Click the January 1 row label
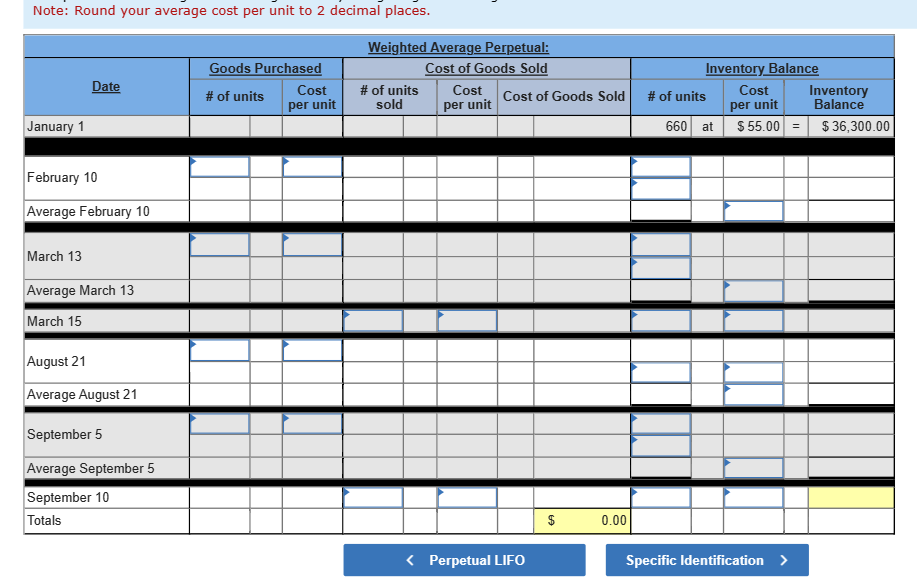917x584 pixels. point(56,126)
